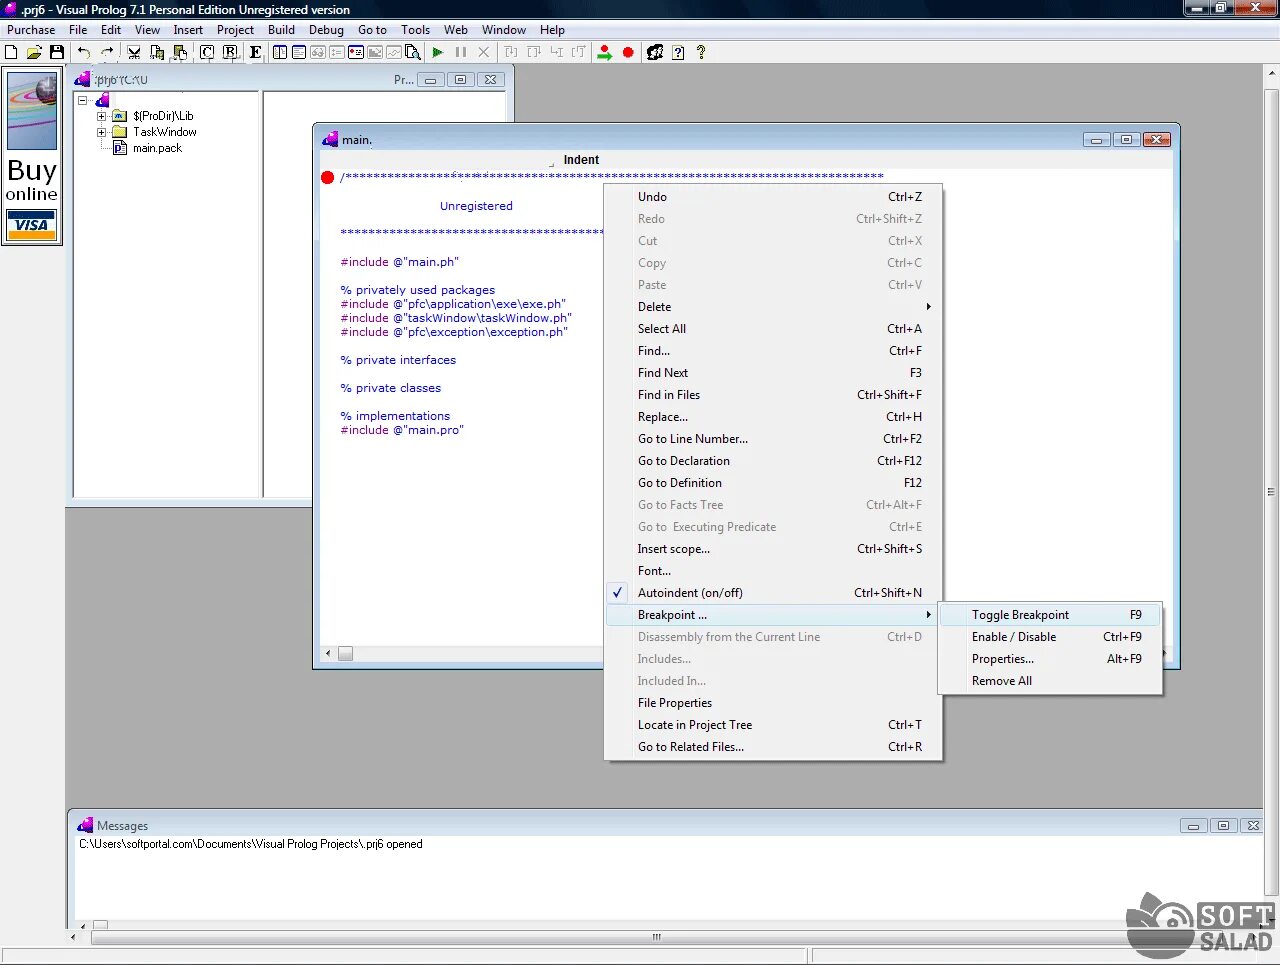Viewport: 1280px width, 965px height.
Task: Click the yellow question mark About icon
Action: pos(701,52)
